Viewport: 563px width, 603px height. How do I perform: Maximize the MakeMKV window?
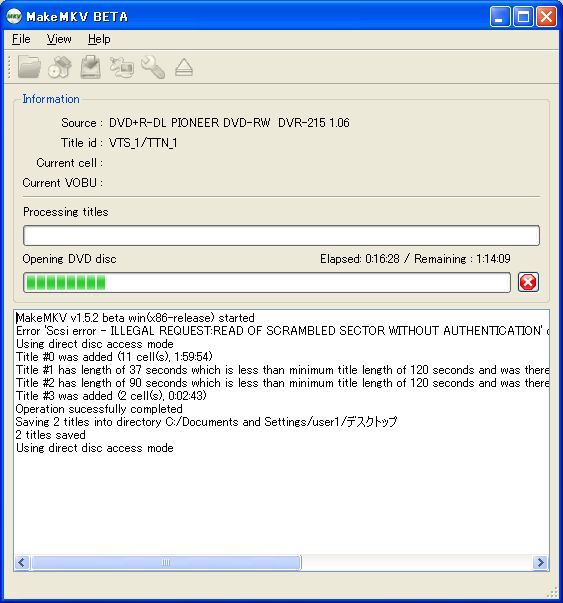point(523,17)
